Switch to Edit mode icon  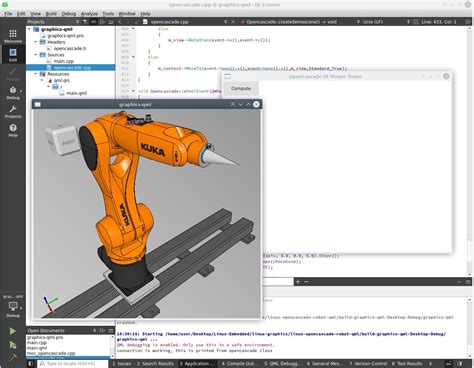coord(13,55)
